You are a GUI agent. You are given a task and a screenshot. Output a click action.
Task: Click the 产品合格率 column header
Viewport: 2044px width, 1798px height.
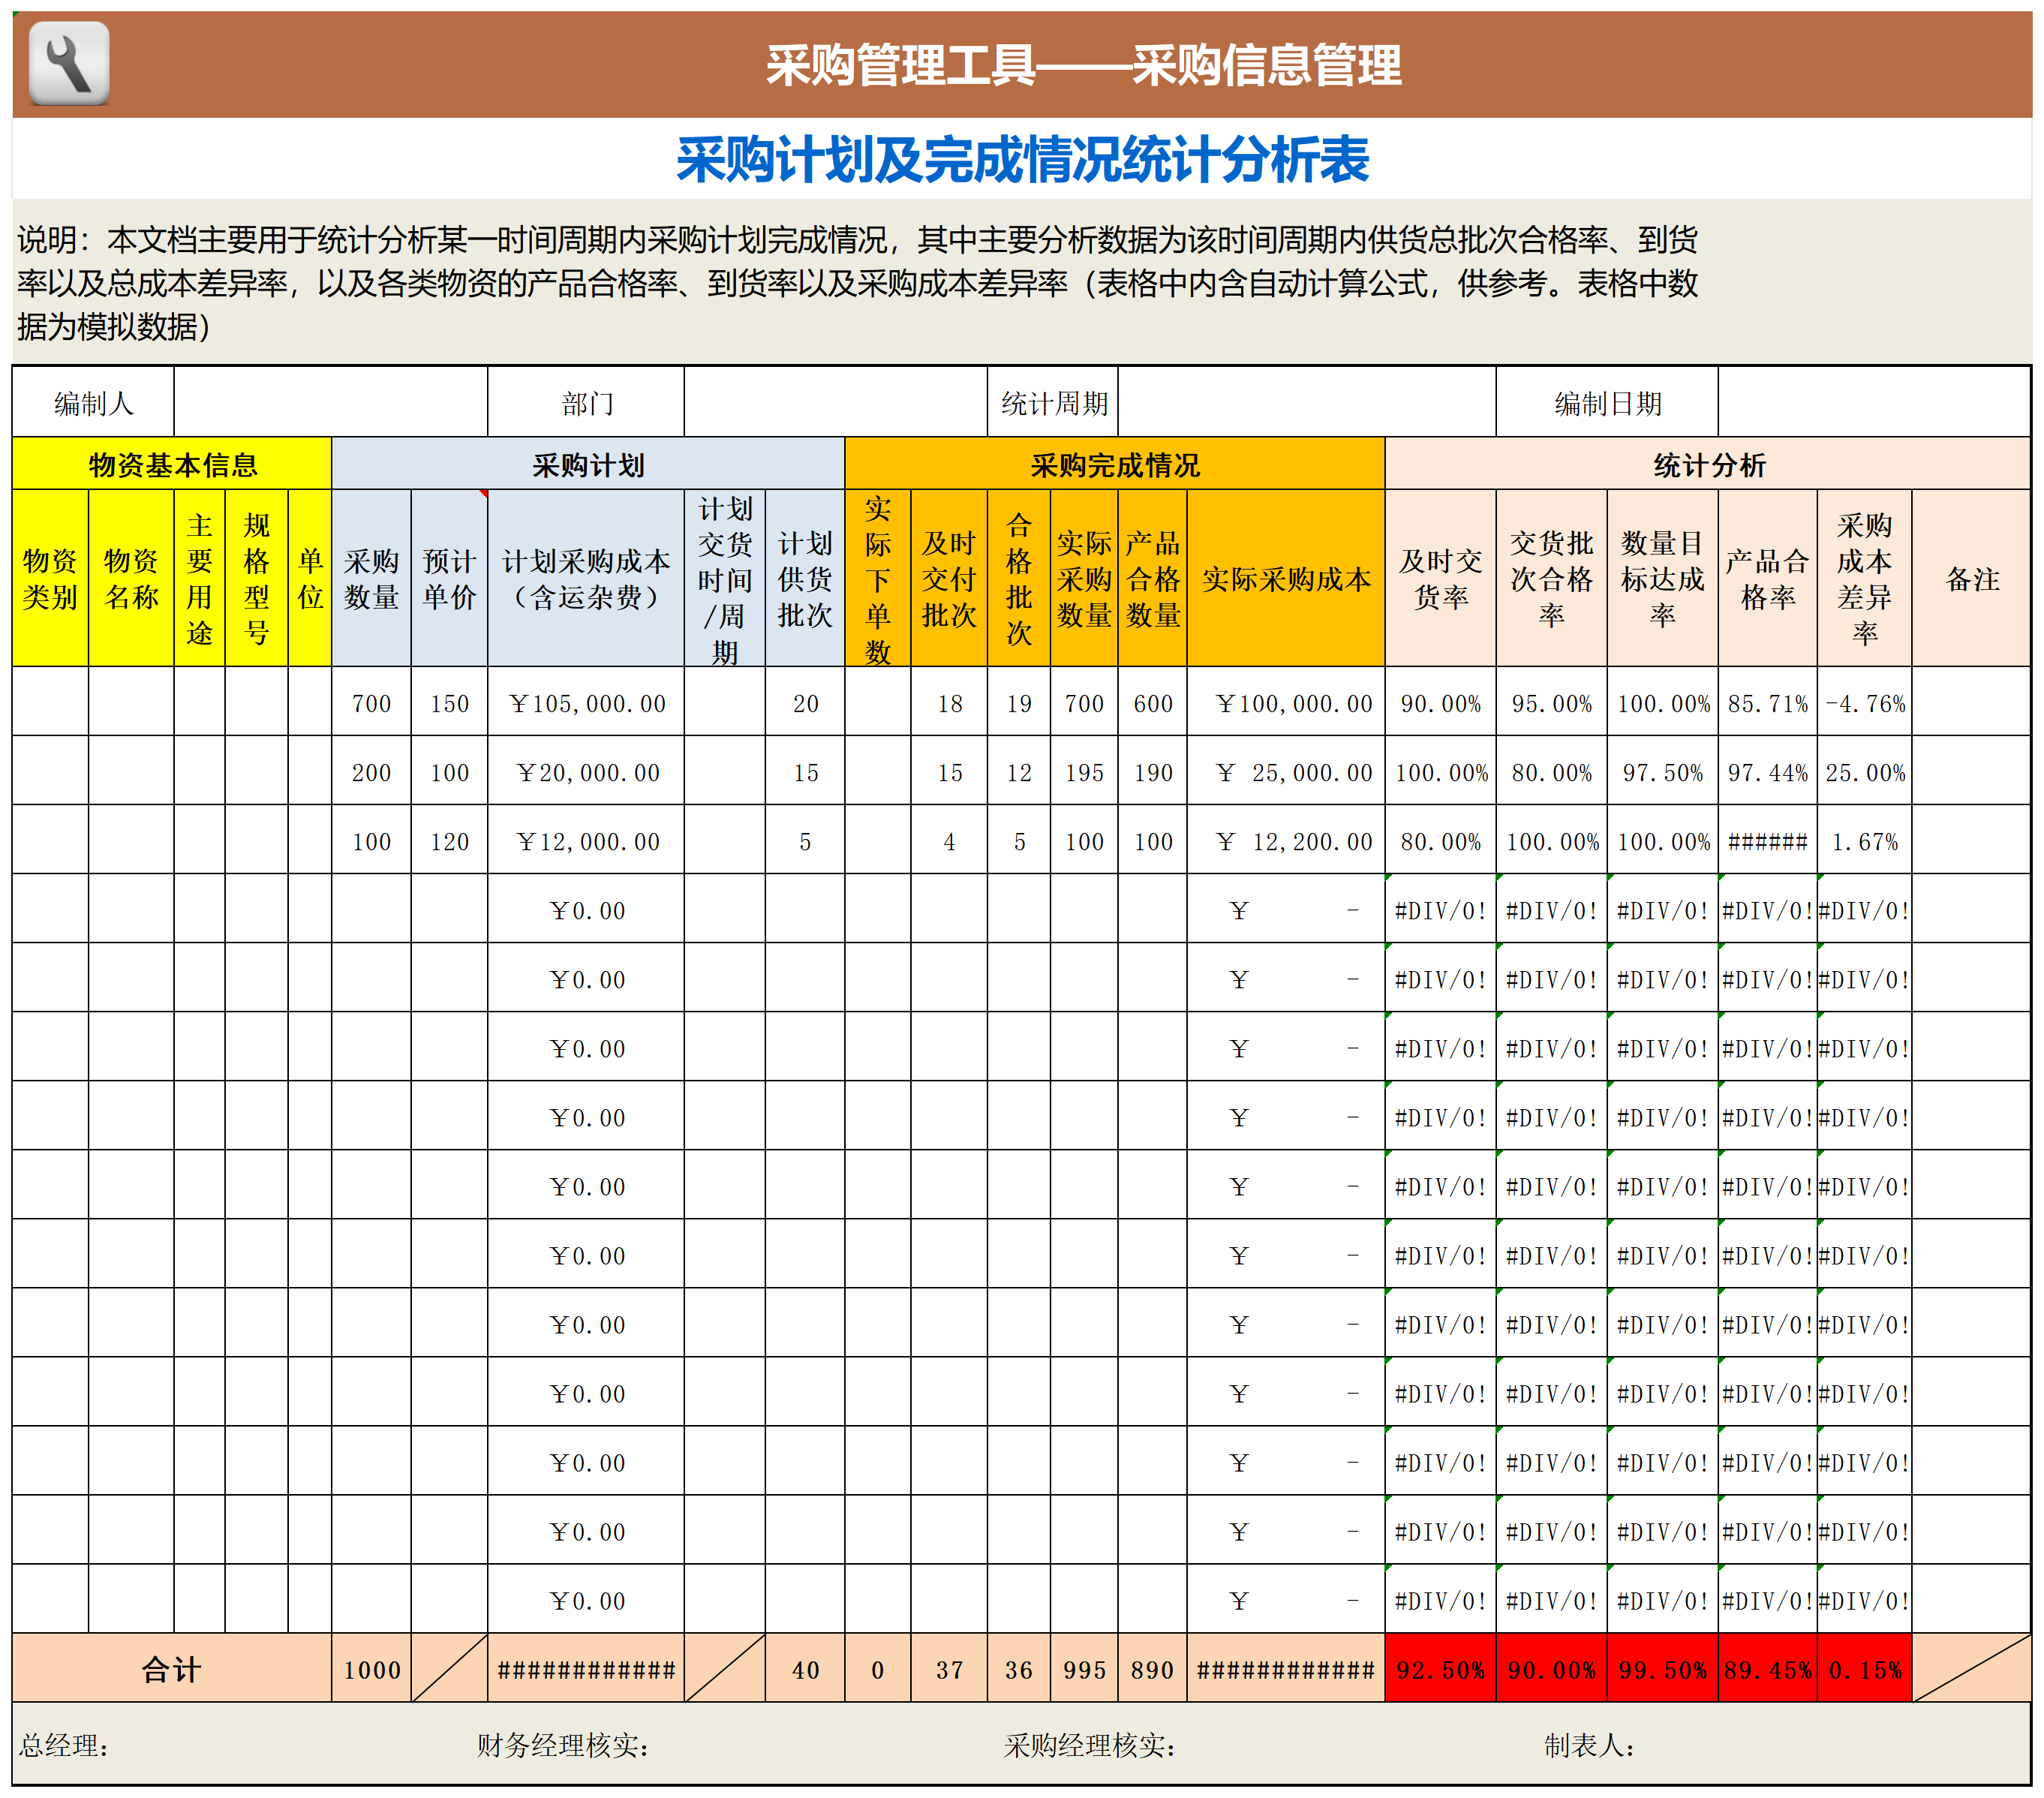tap(1768, 578)
